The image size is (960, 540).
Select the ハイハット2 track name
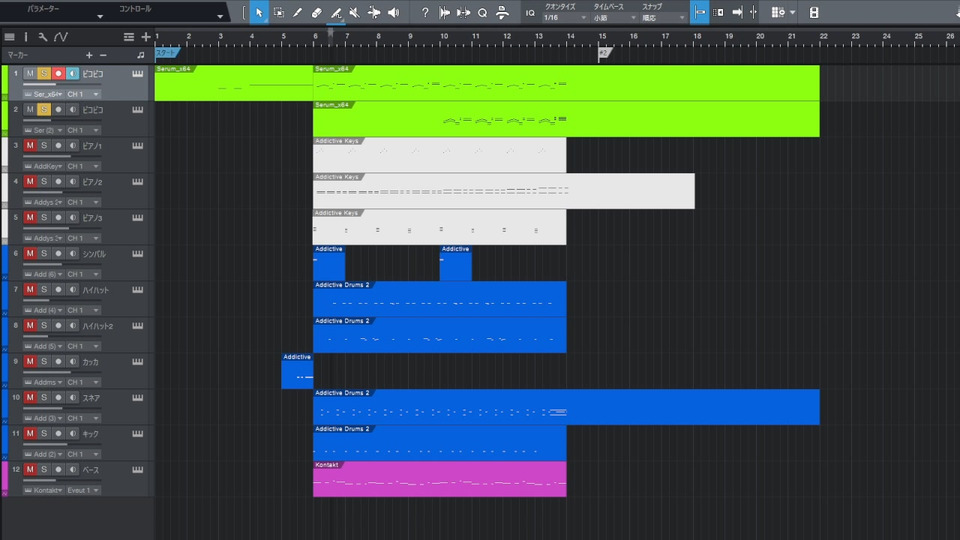[98, 326]
